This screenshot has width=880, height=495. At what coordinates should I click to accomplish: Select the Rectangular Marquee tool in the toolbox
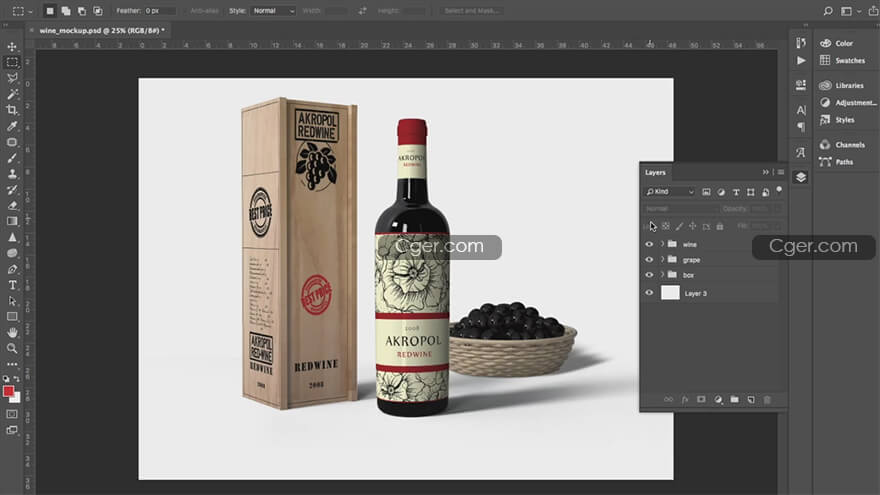(12, 62)
